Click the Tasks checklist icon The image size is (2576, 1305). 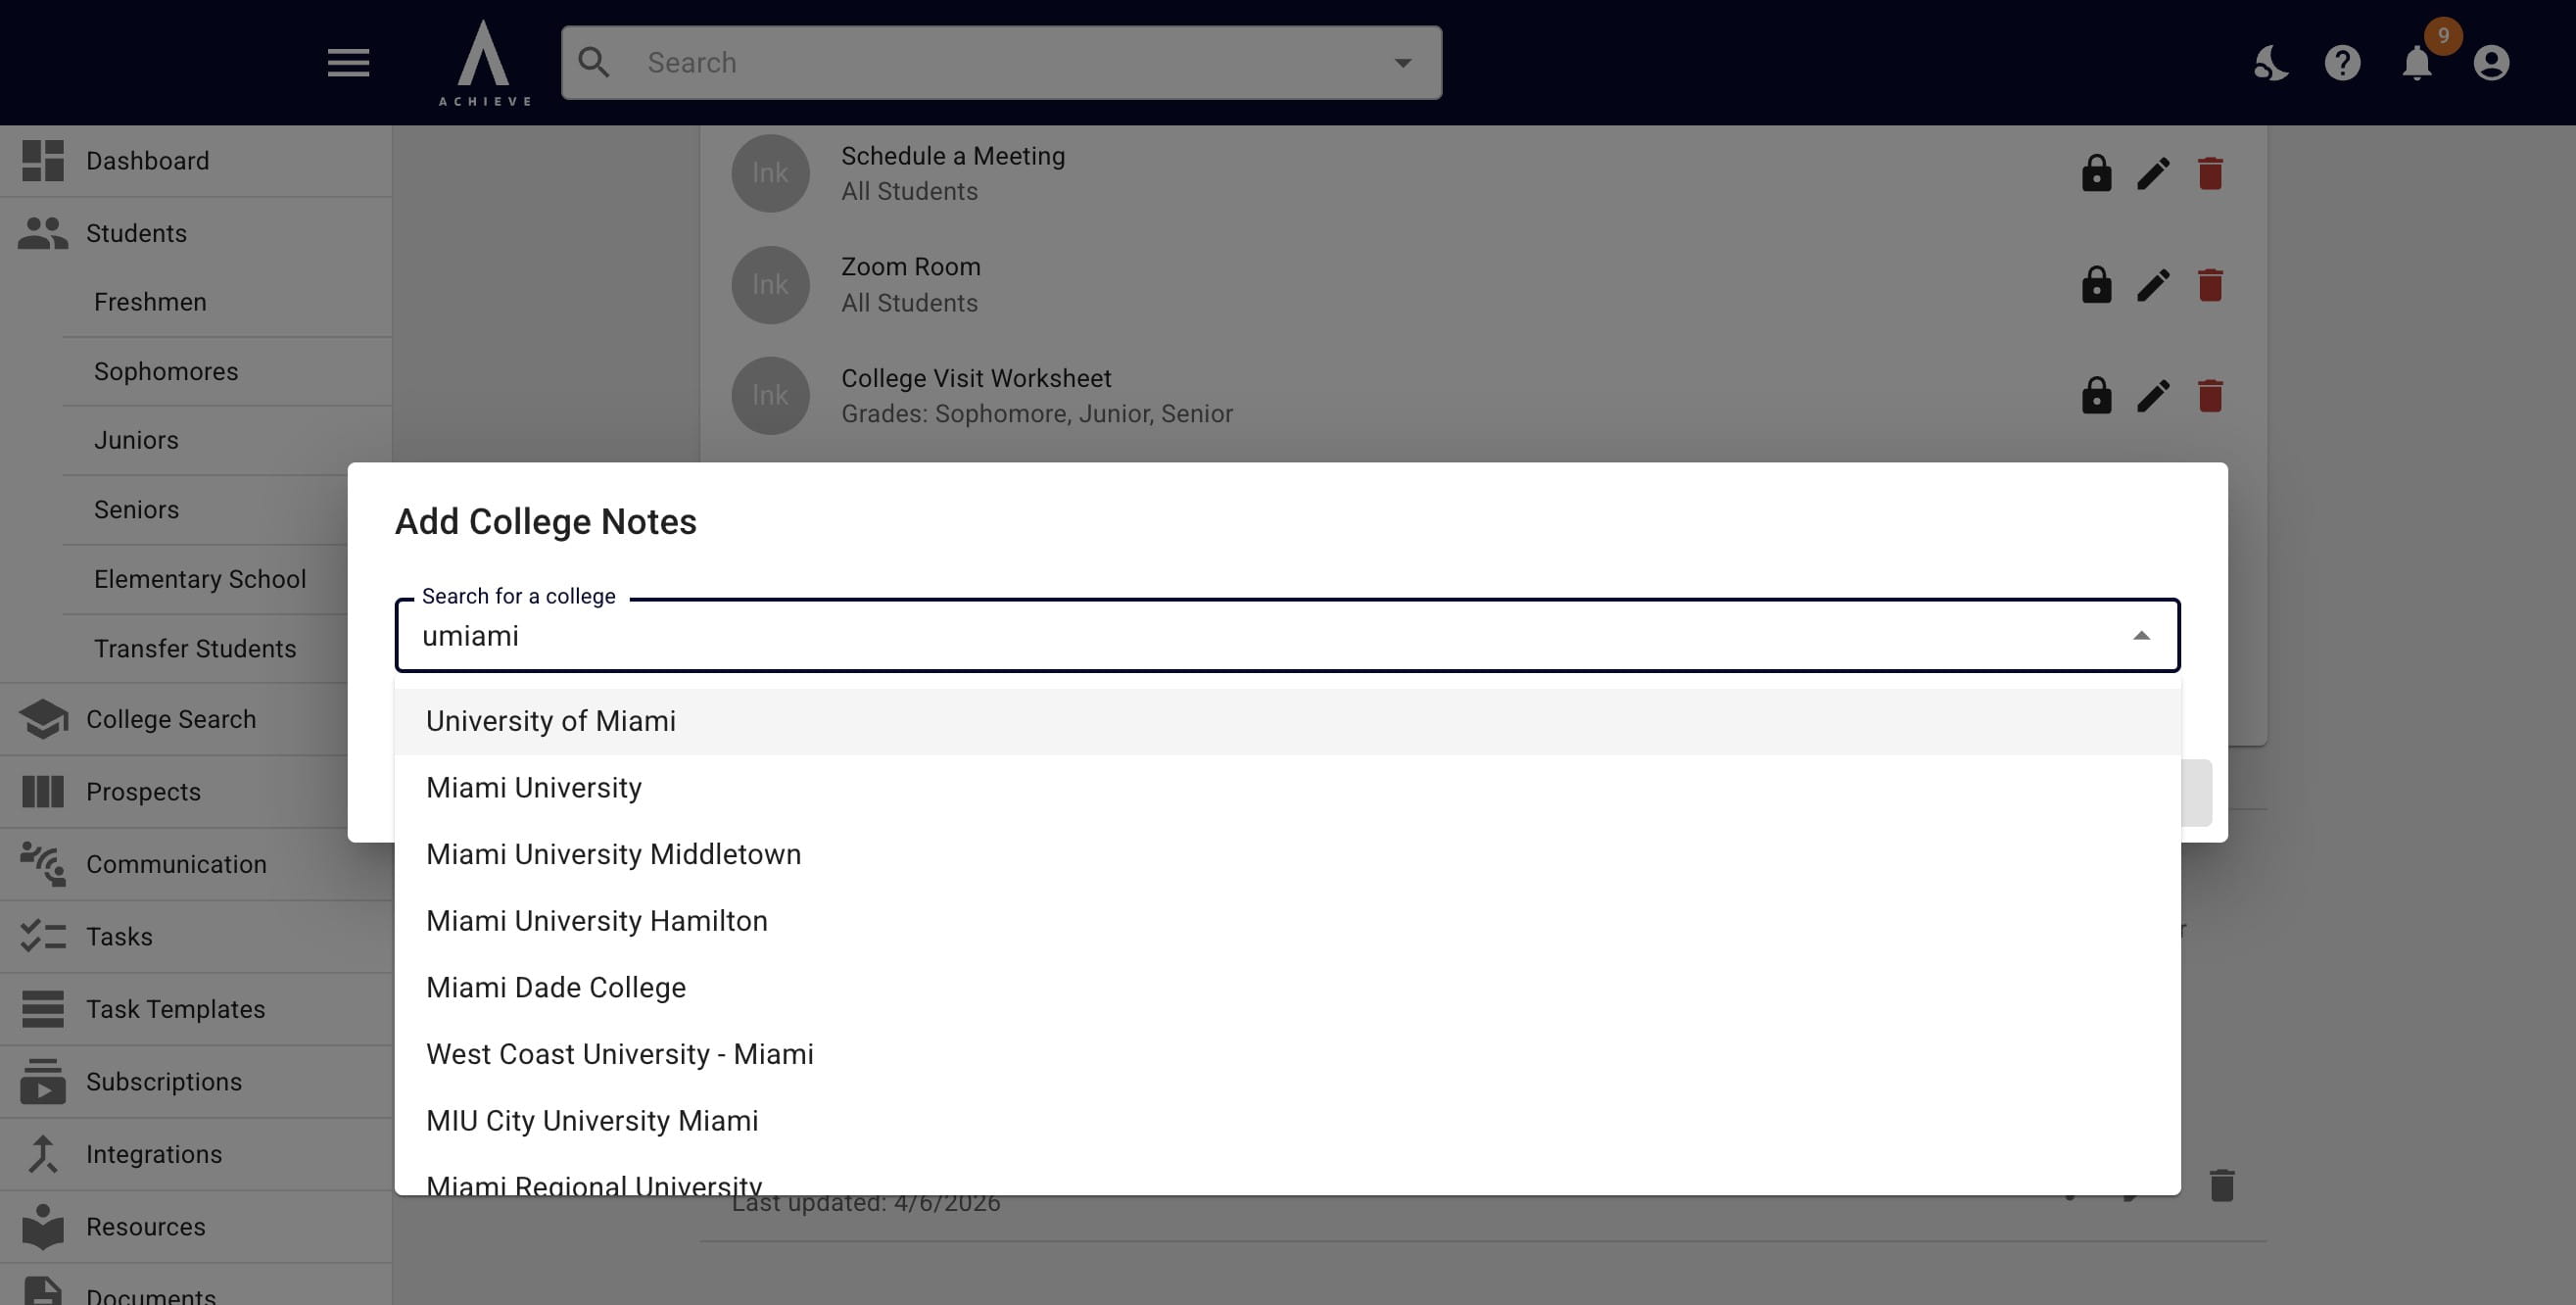pyautogui.click(x=43, y=936)
